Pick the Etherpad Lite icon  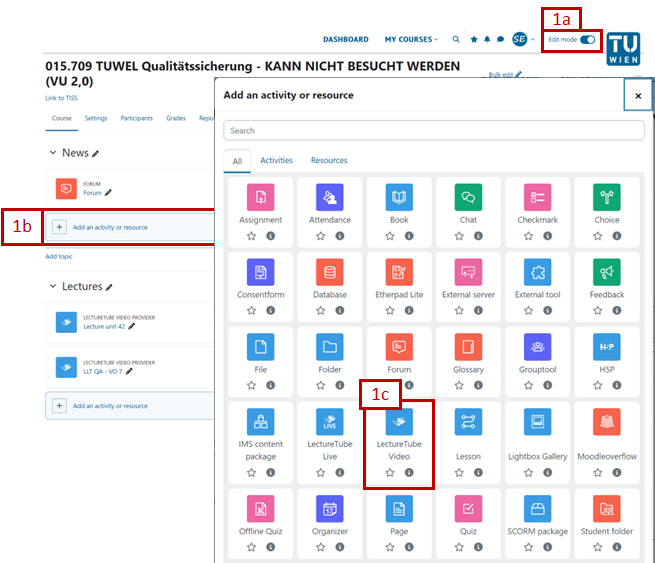[x=399, y=272]
